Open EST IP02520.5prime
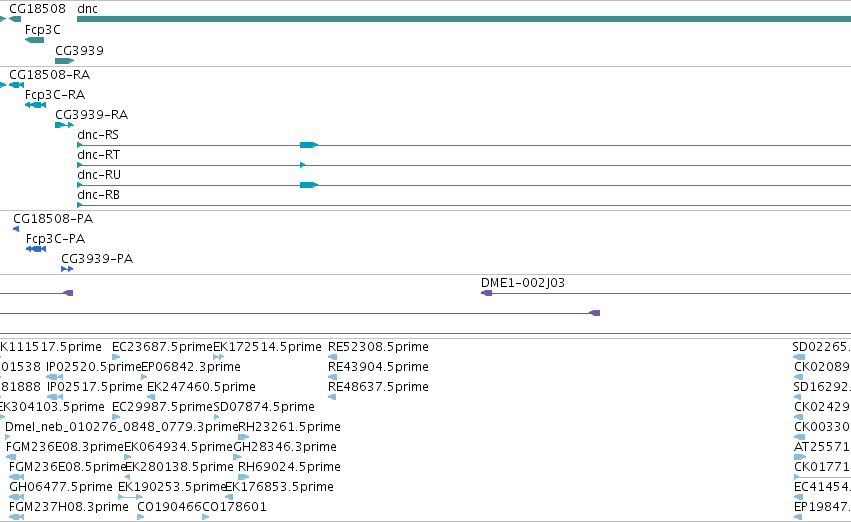Screen dimensions: 851x522 [x=93, y=367]
